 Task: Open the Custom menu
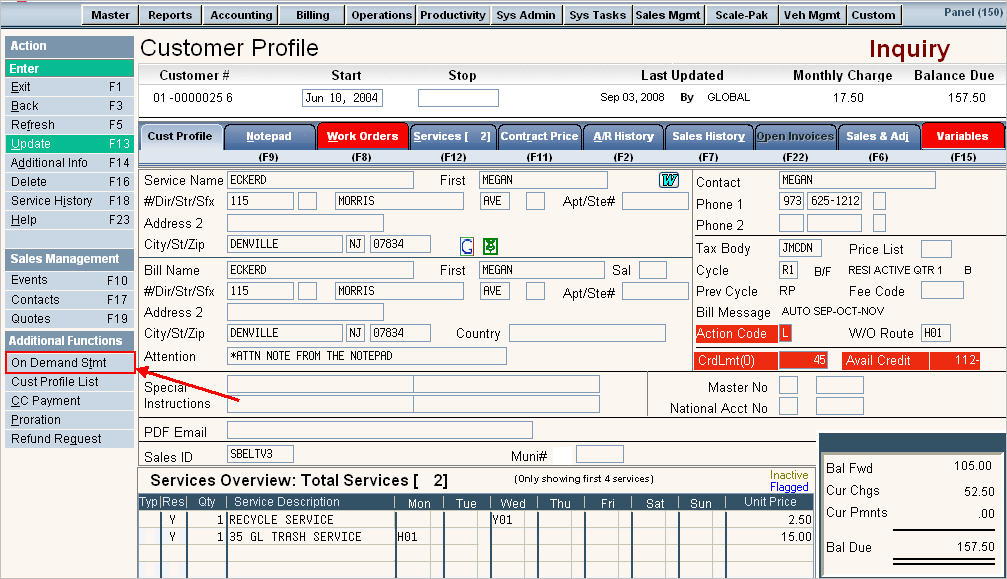[873, 15]
